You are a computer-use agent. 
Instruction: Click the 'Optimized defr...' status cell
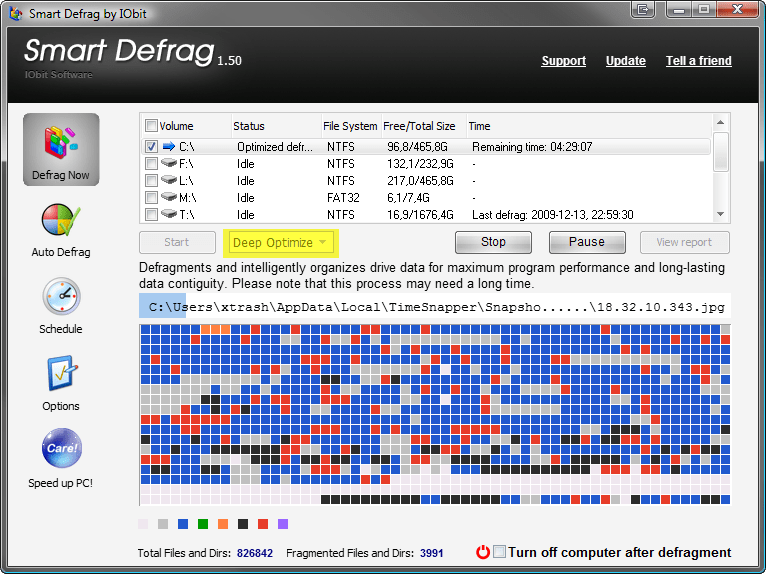[275, 147]
